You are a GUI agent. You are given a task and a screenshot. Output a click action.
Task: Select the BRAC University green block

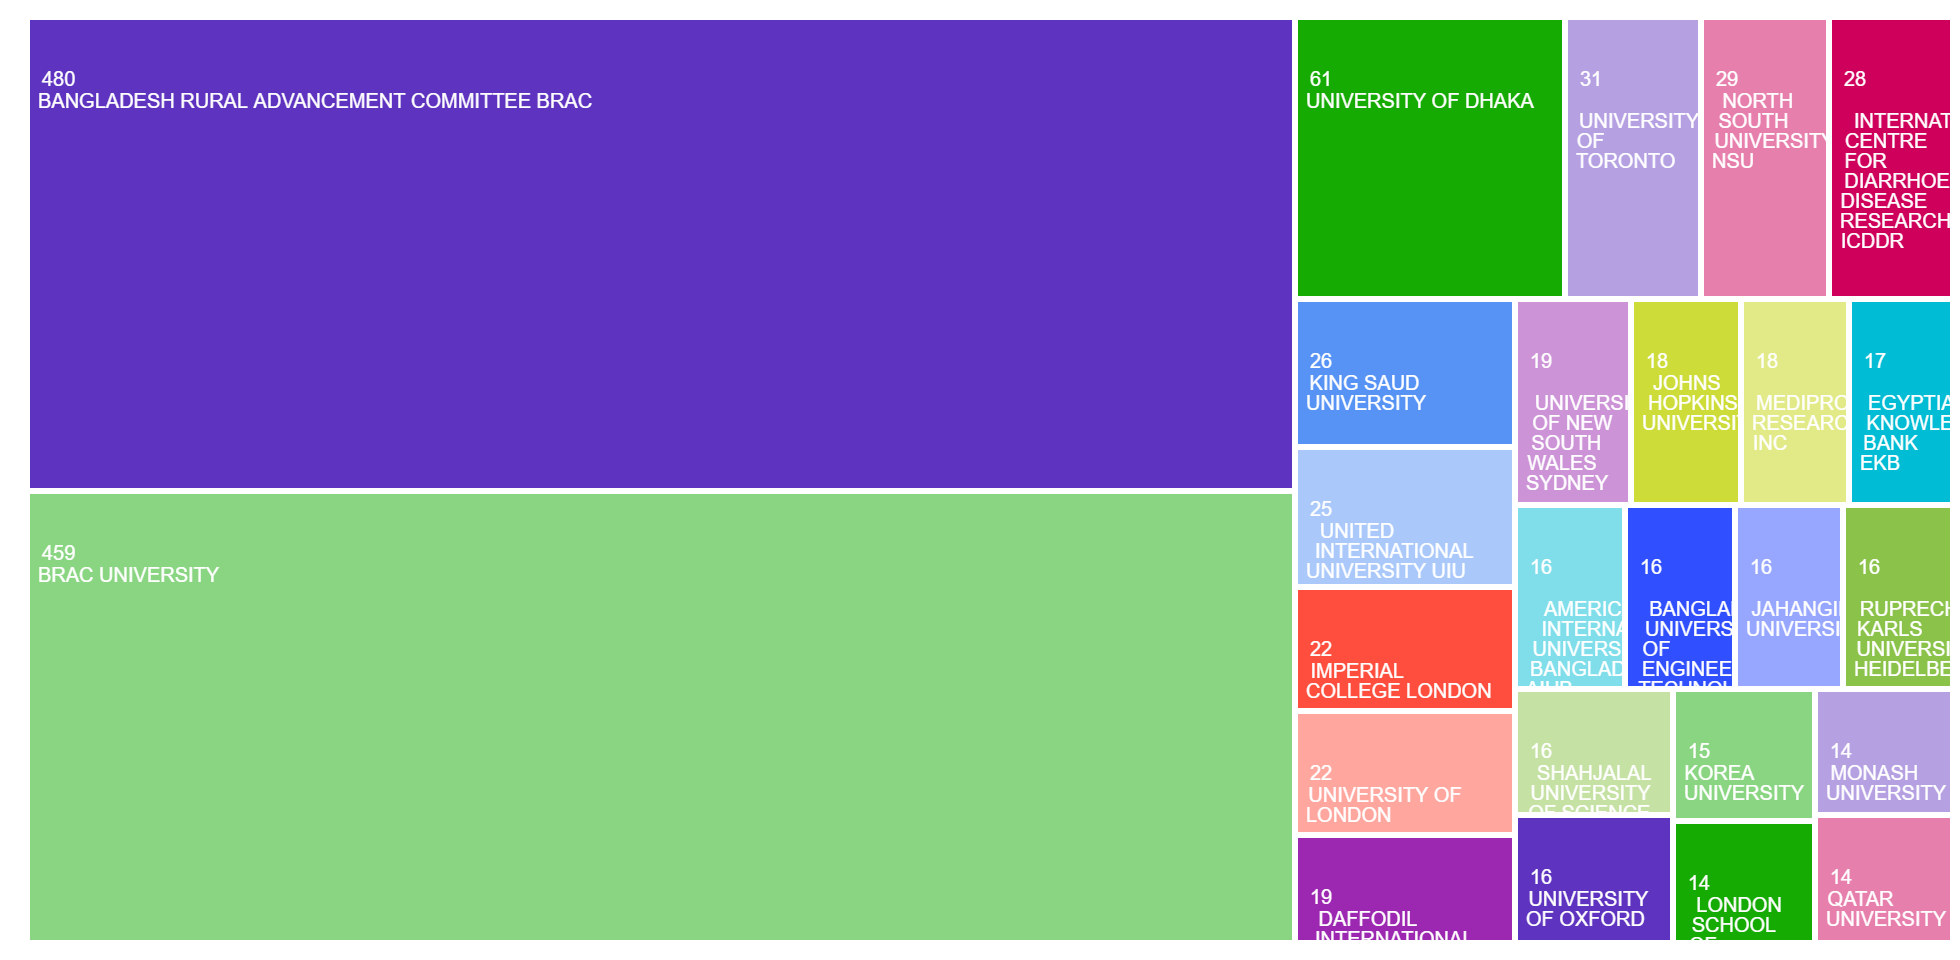(660, 716)
